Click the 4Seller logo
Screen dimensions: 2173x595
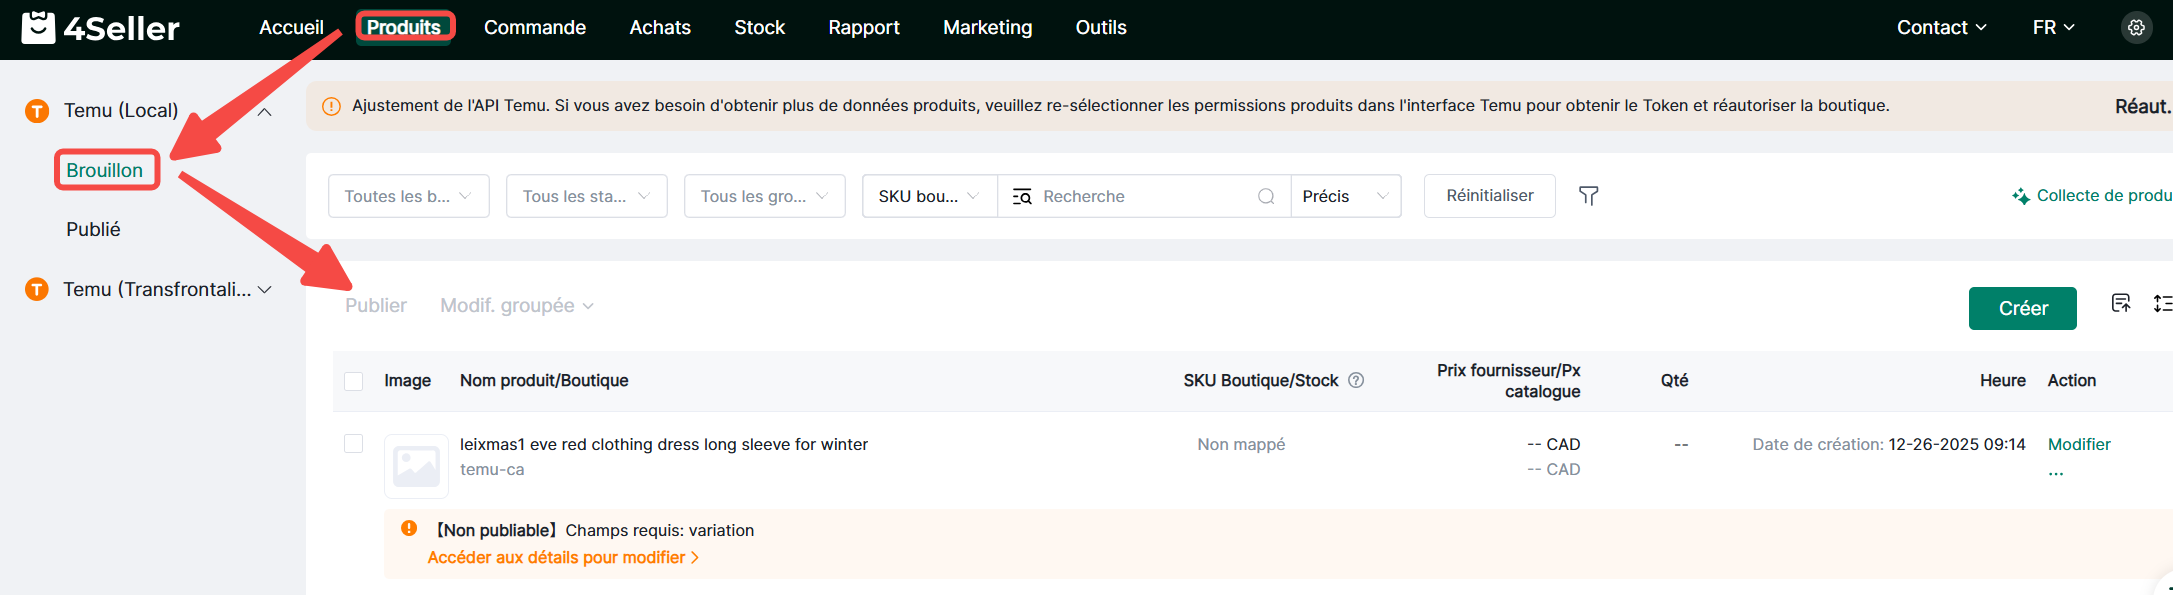point(100,28)
